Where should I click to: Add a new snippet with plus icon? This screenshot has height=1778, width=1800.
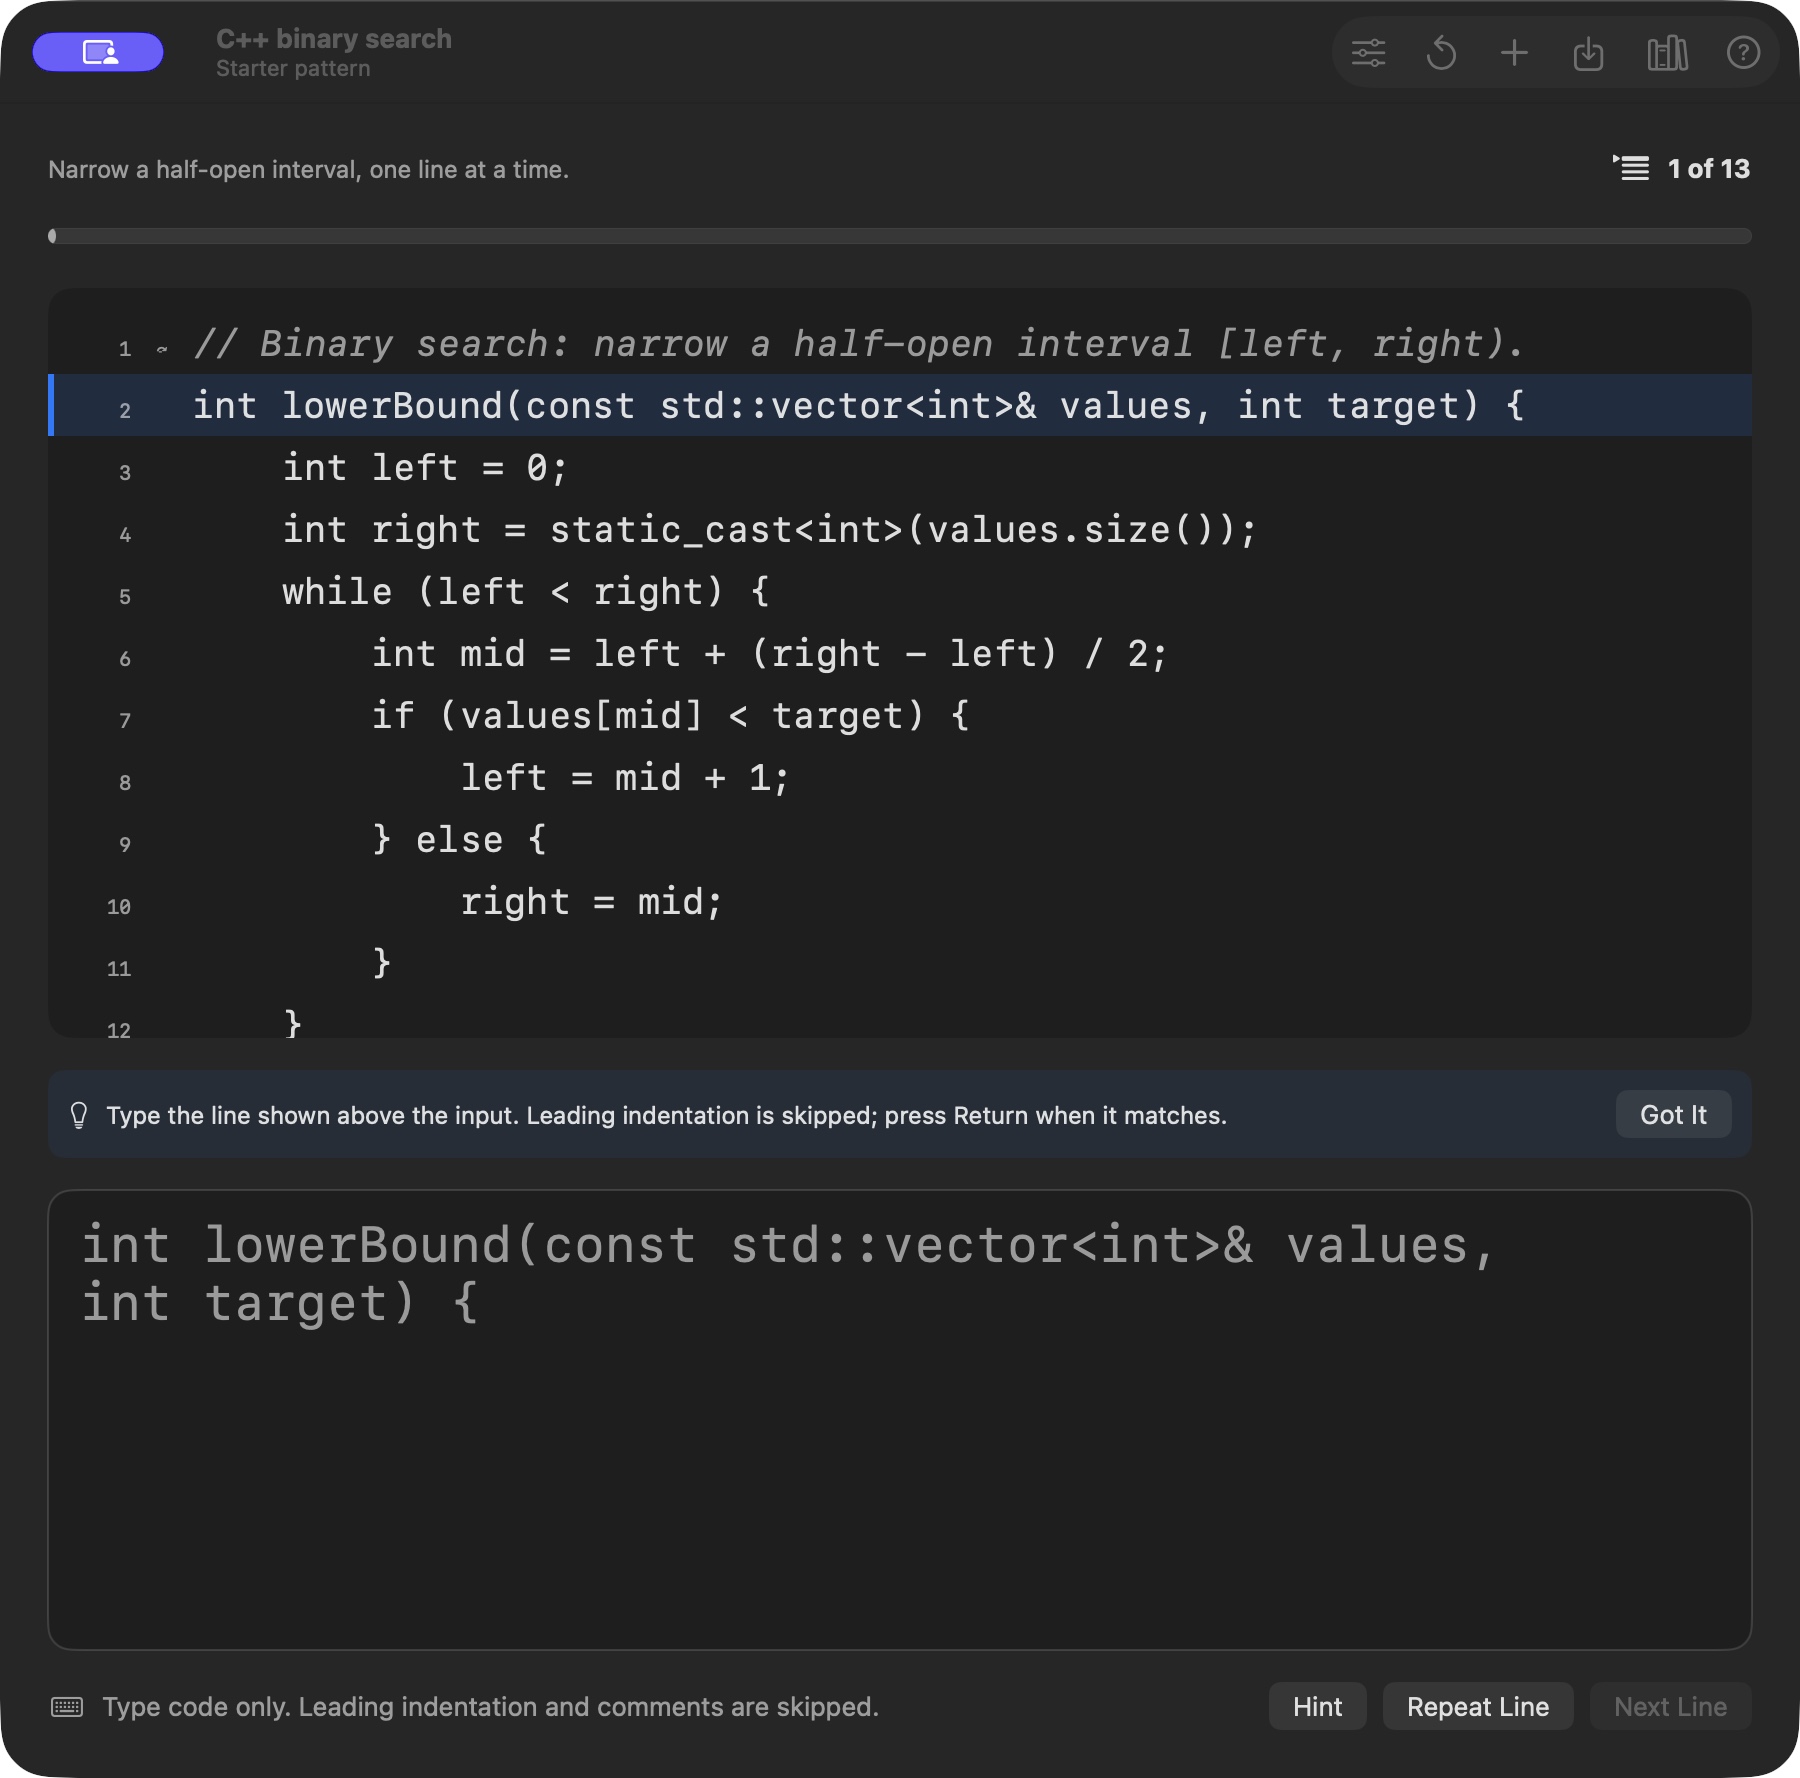click(1514, 52)
